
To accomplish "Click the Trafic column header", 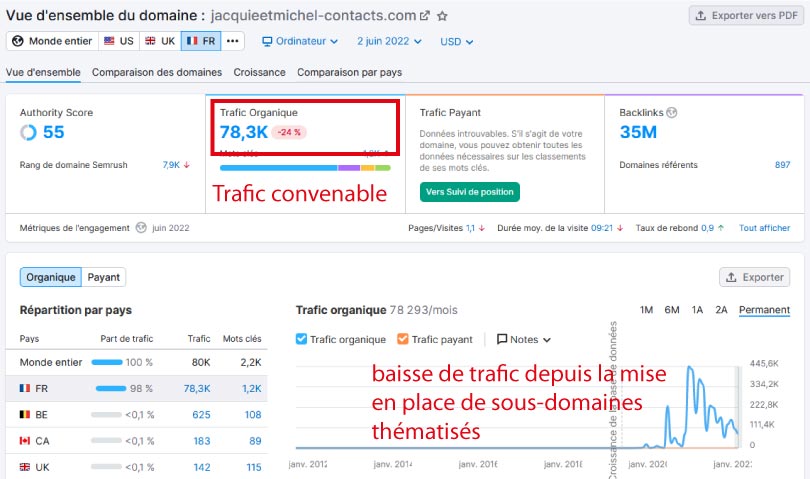I will pyautogui.click(x=199, y=338).
